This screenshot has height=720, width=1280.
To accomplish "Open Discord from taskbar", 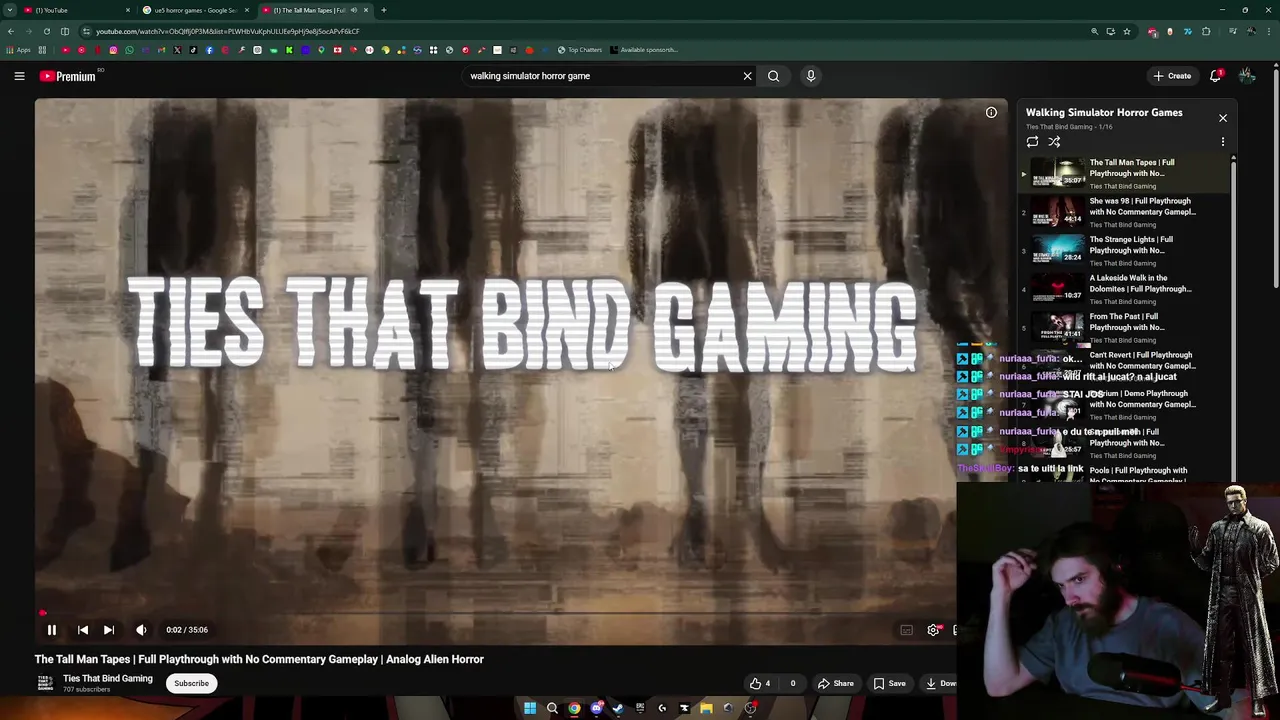I will point(596,708).
